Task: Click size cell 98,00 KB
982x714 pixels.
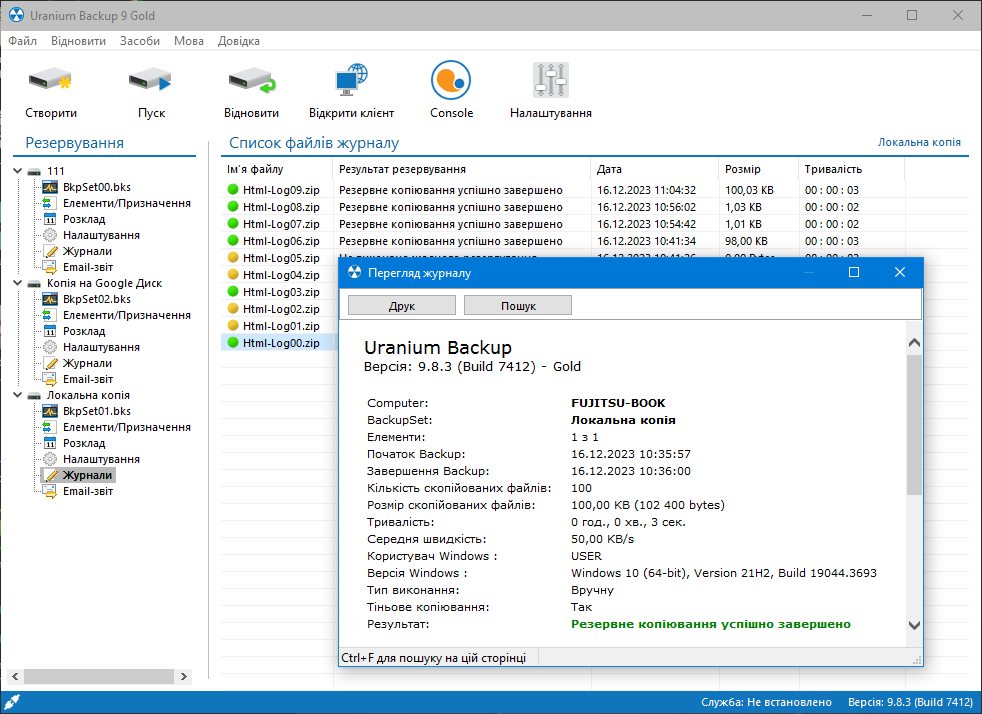Action: pos(746,241)
